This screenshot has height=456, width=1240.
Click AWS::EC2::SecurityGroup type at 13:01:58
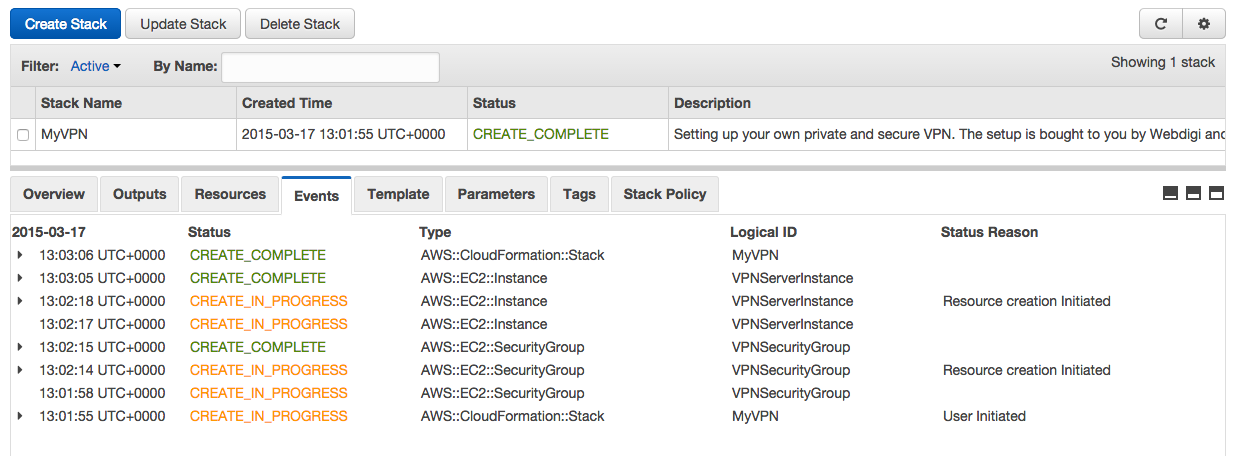point(503,393)
